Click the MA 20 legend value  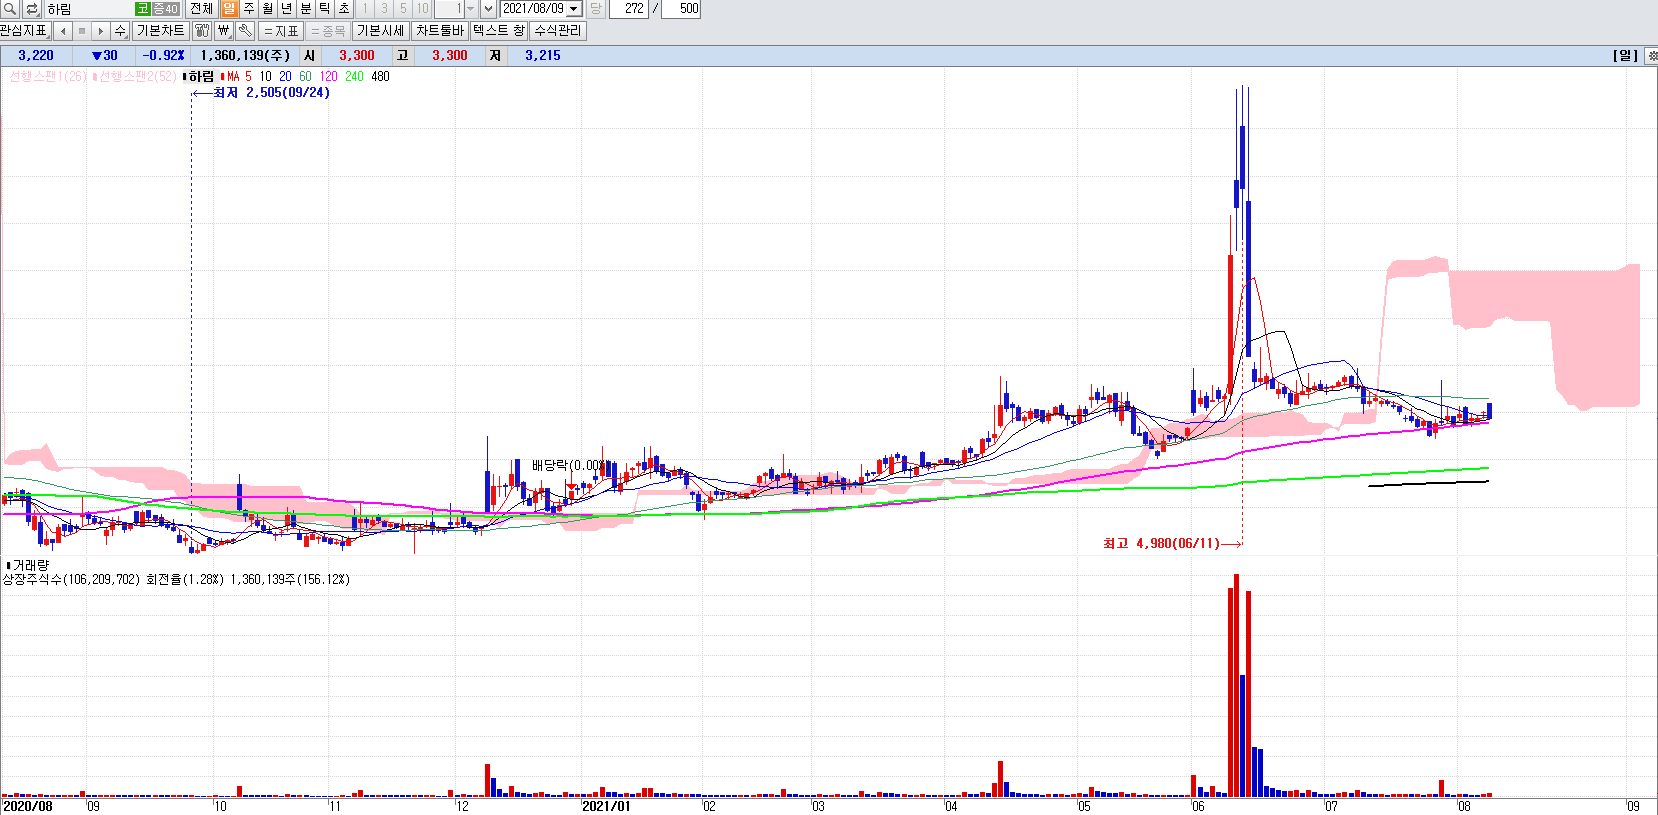point(285,76)
